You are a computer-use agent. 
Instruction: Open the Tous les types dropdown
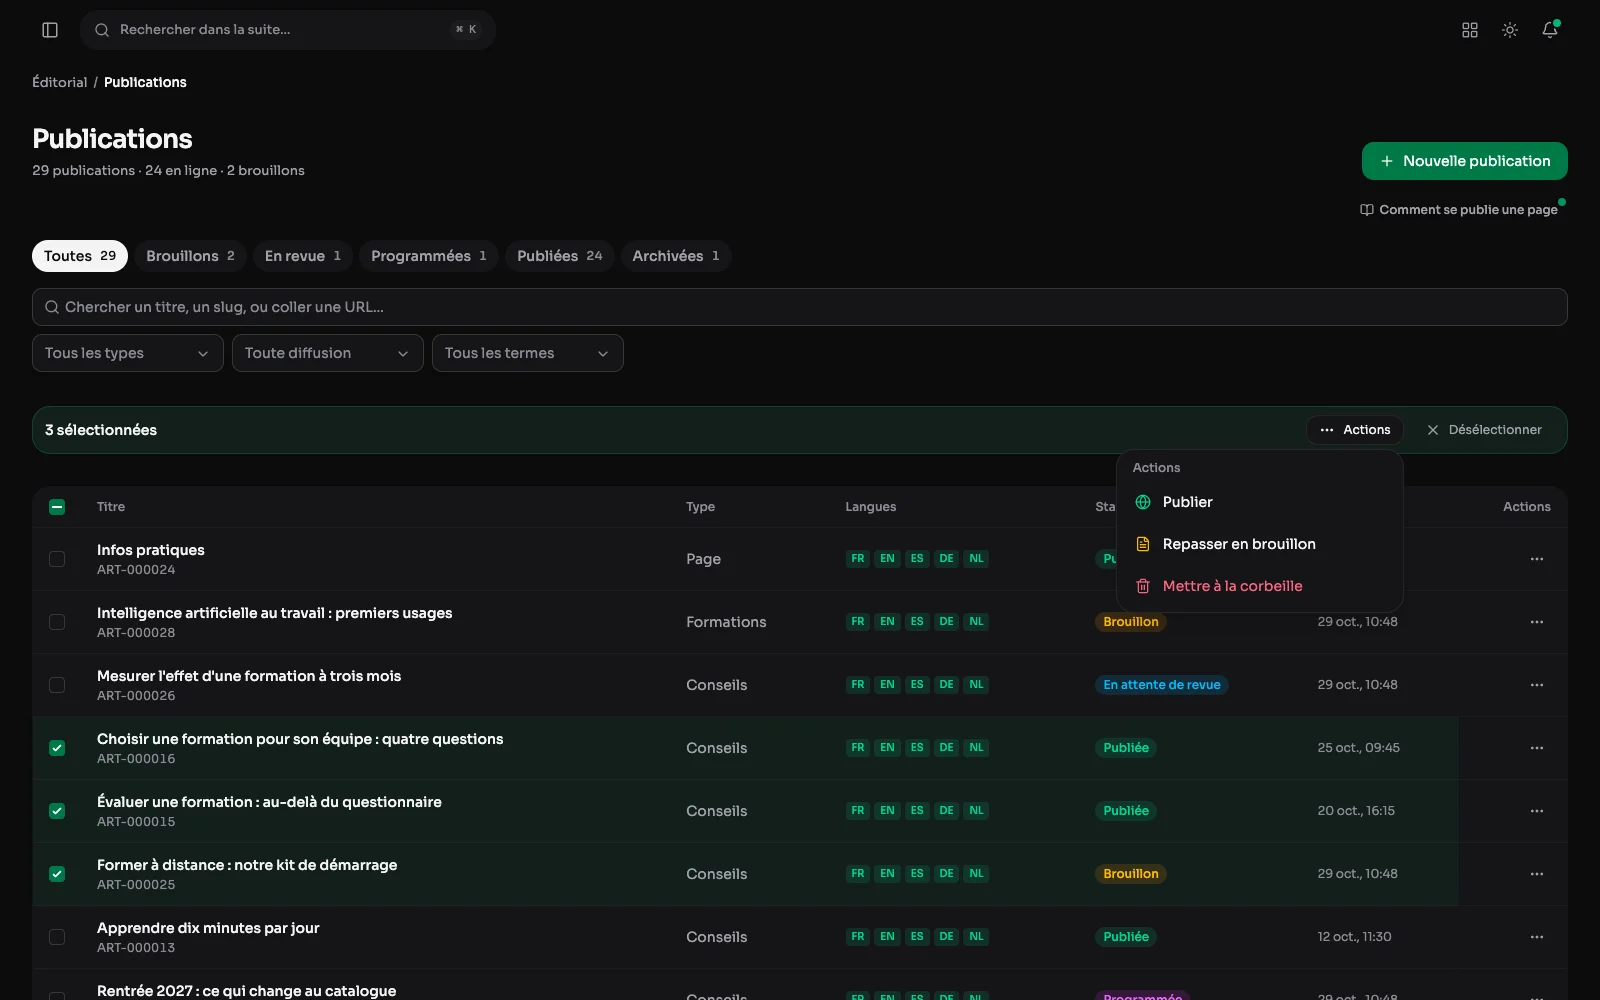[x=128, y=353]
